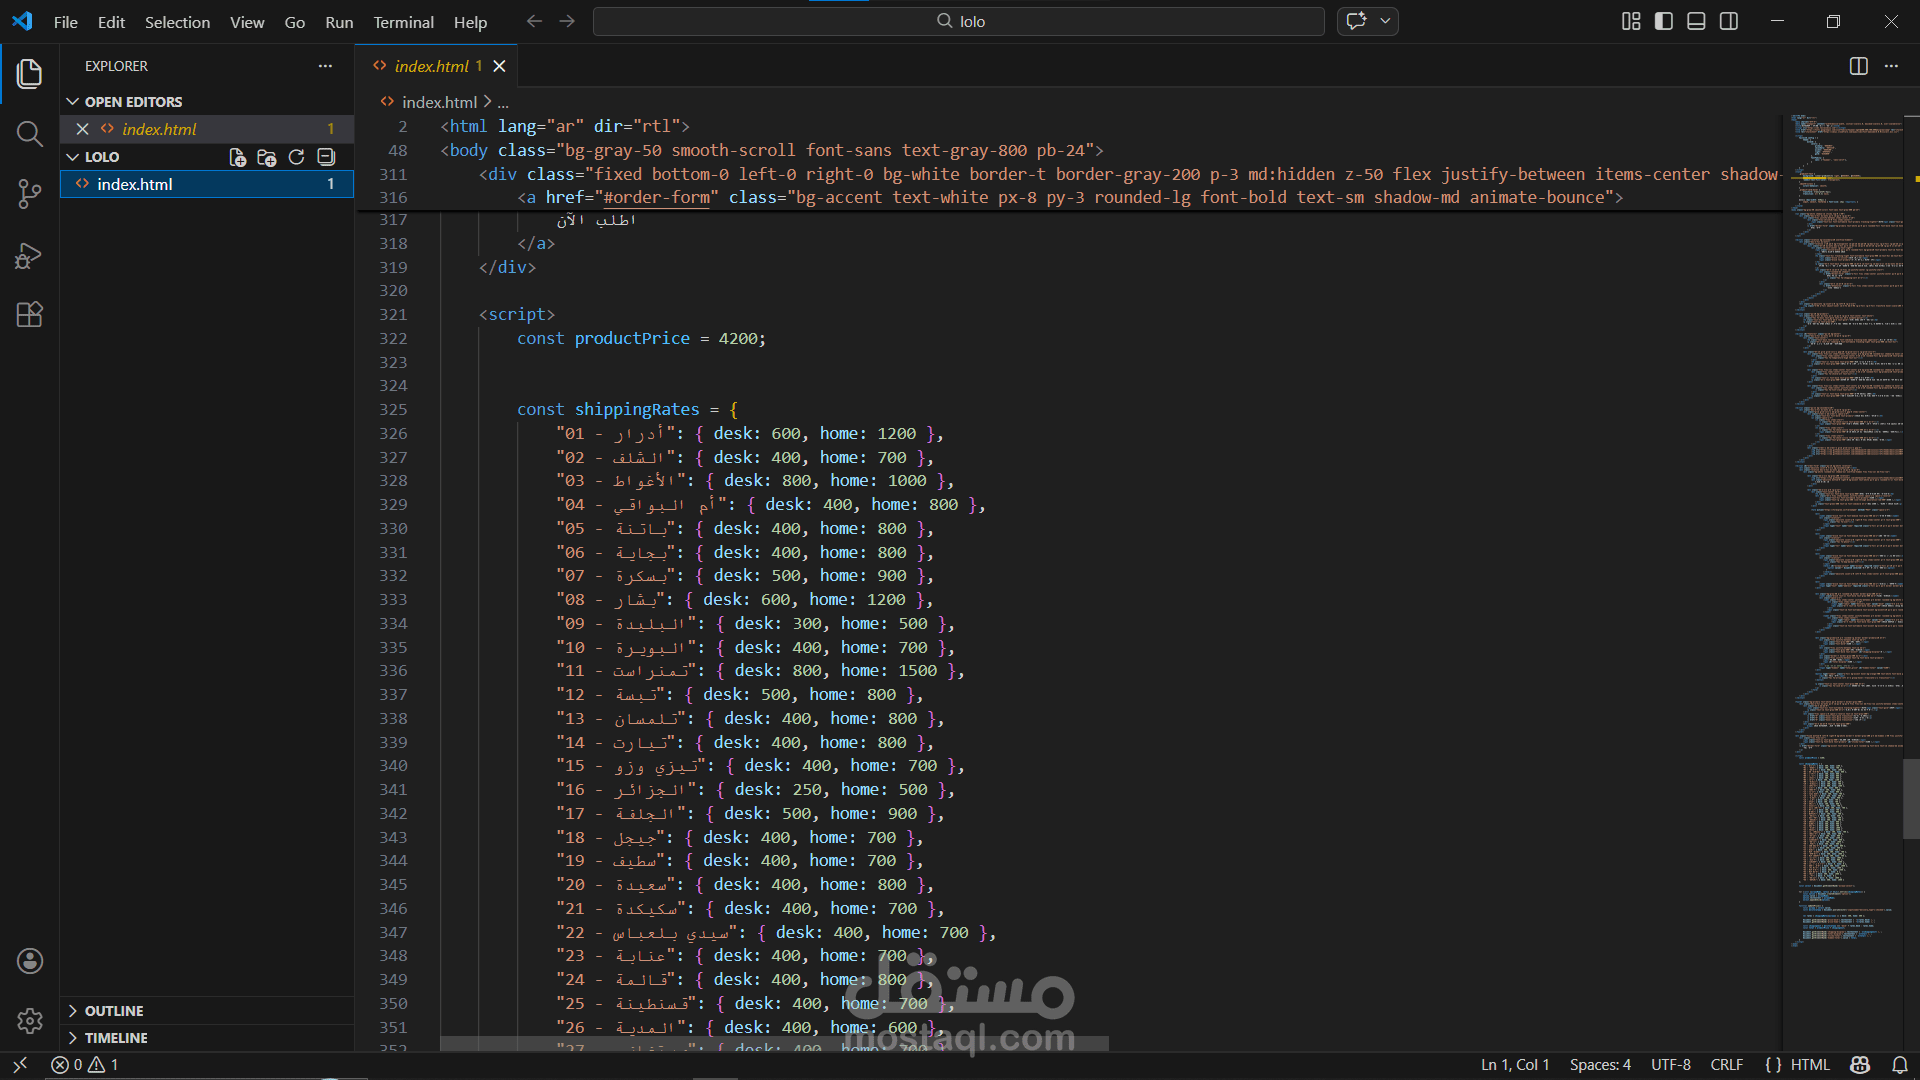Click the CRLF line ending indicator

1726,1065
